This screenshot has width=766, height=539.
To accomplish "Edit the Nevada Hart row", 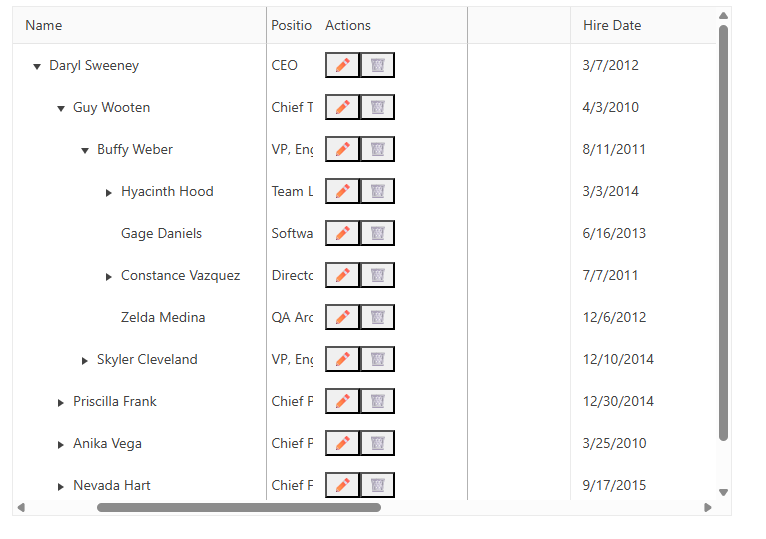I will click(x=342, y=485).
